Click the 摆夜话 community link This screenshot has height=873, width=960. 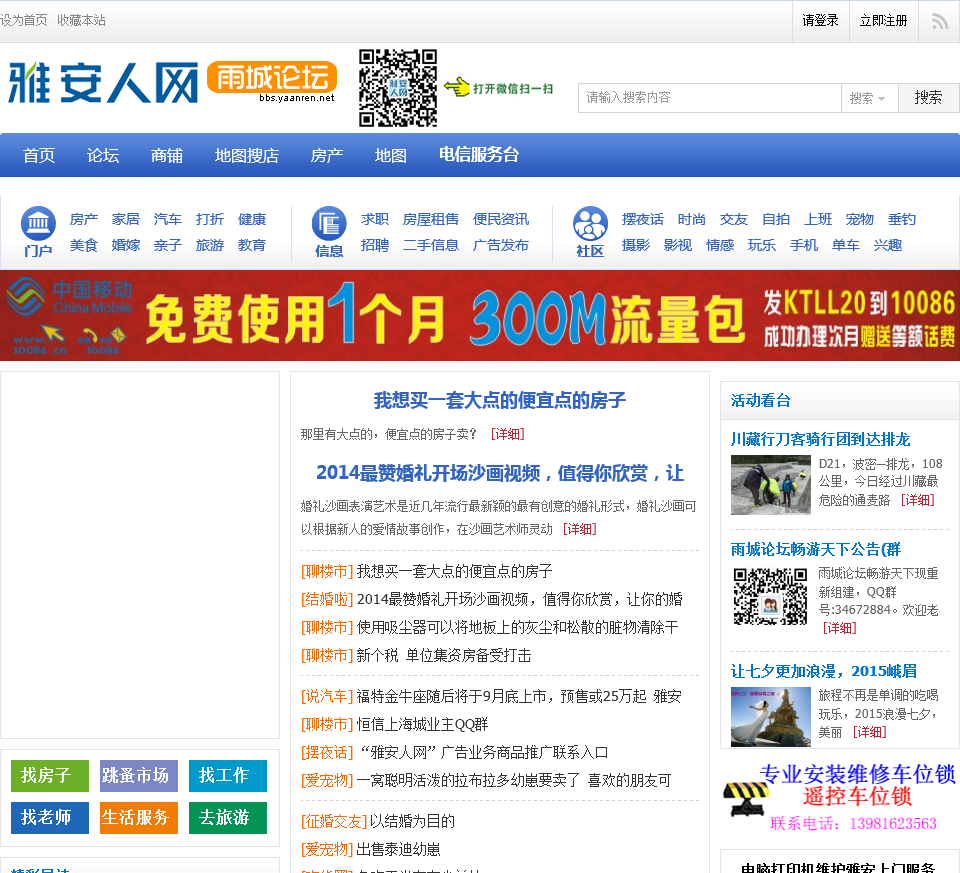click(x=643, y=219)
